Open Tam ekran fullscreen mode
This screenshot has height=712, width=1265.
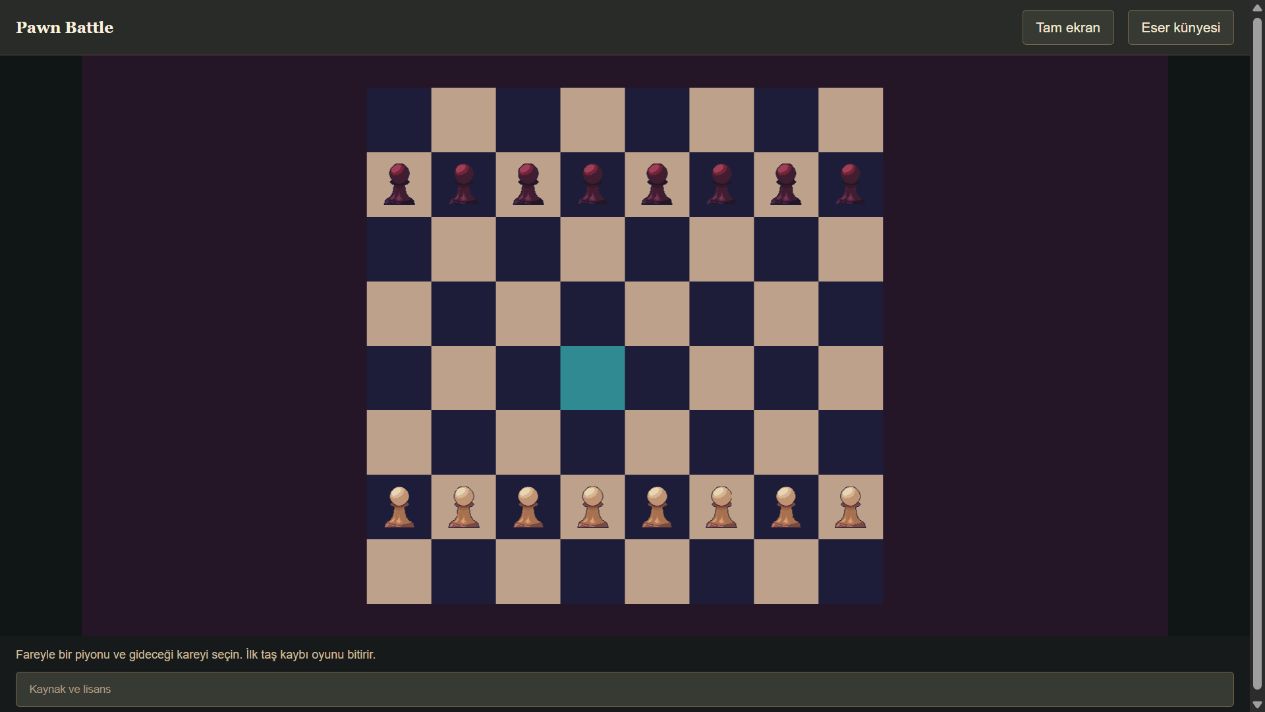pyautogui.click(x=1068, y=28)
